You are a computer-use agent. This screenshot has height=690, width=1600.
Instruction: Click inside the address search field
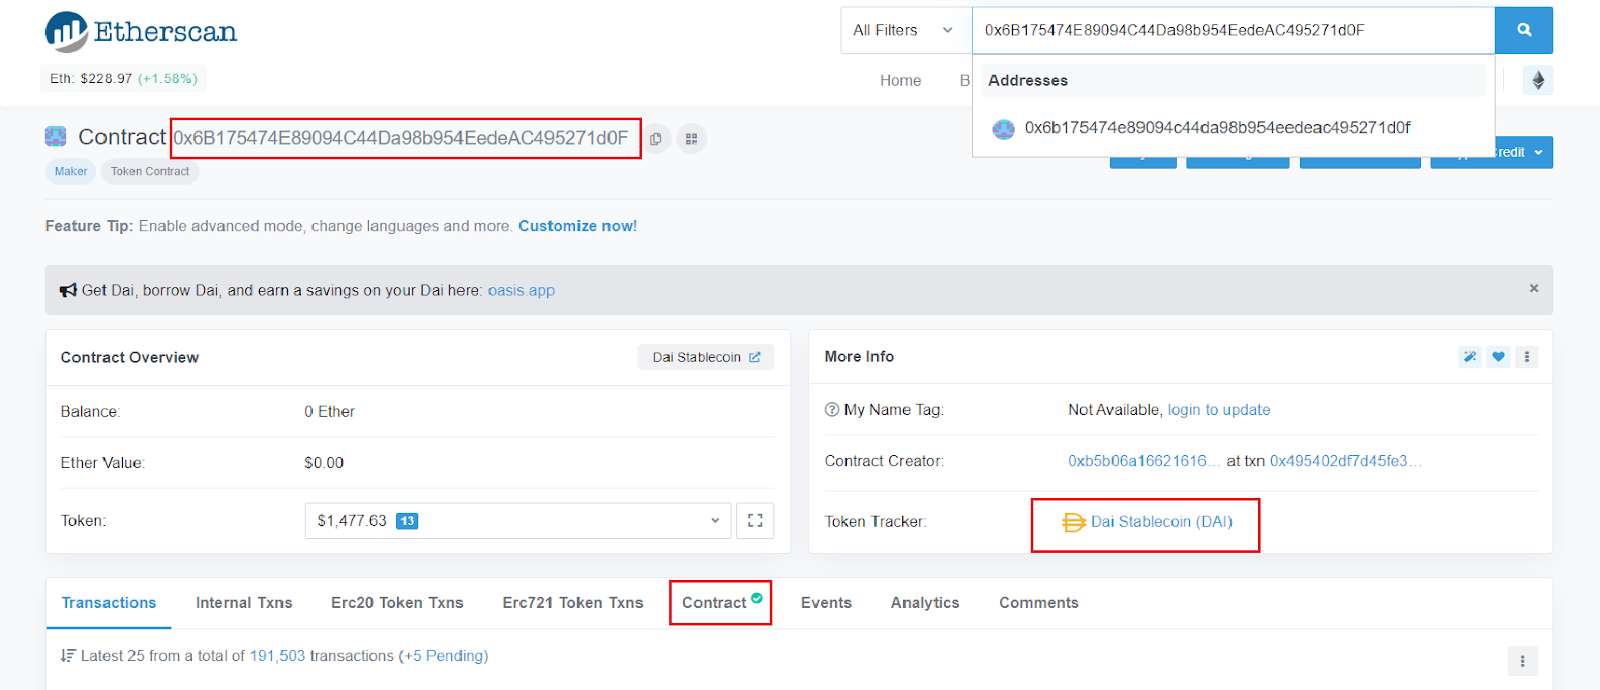point(1233,30)
